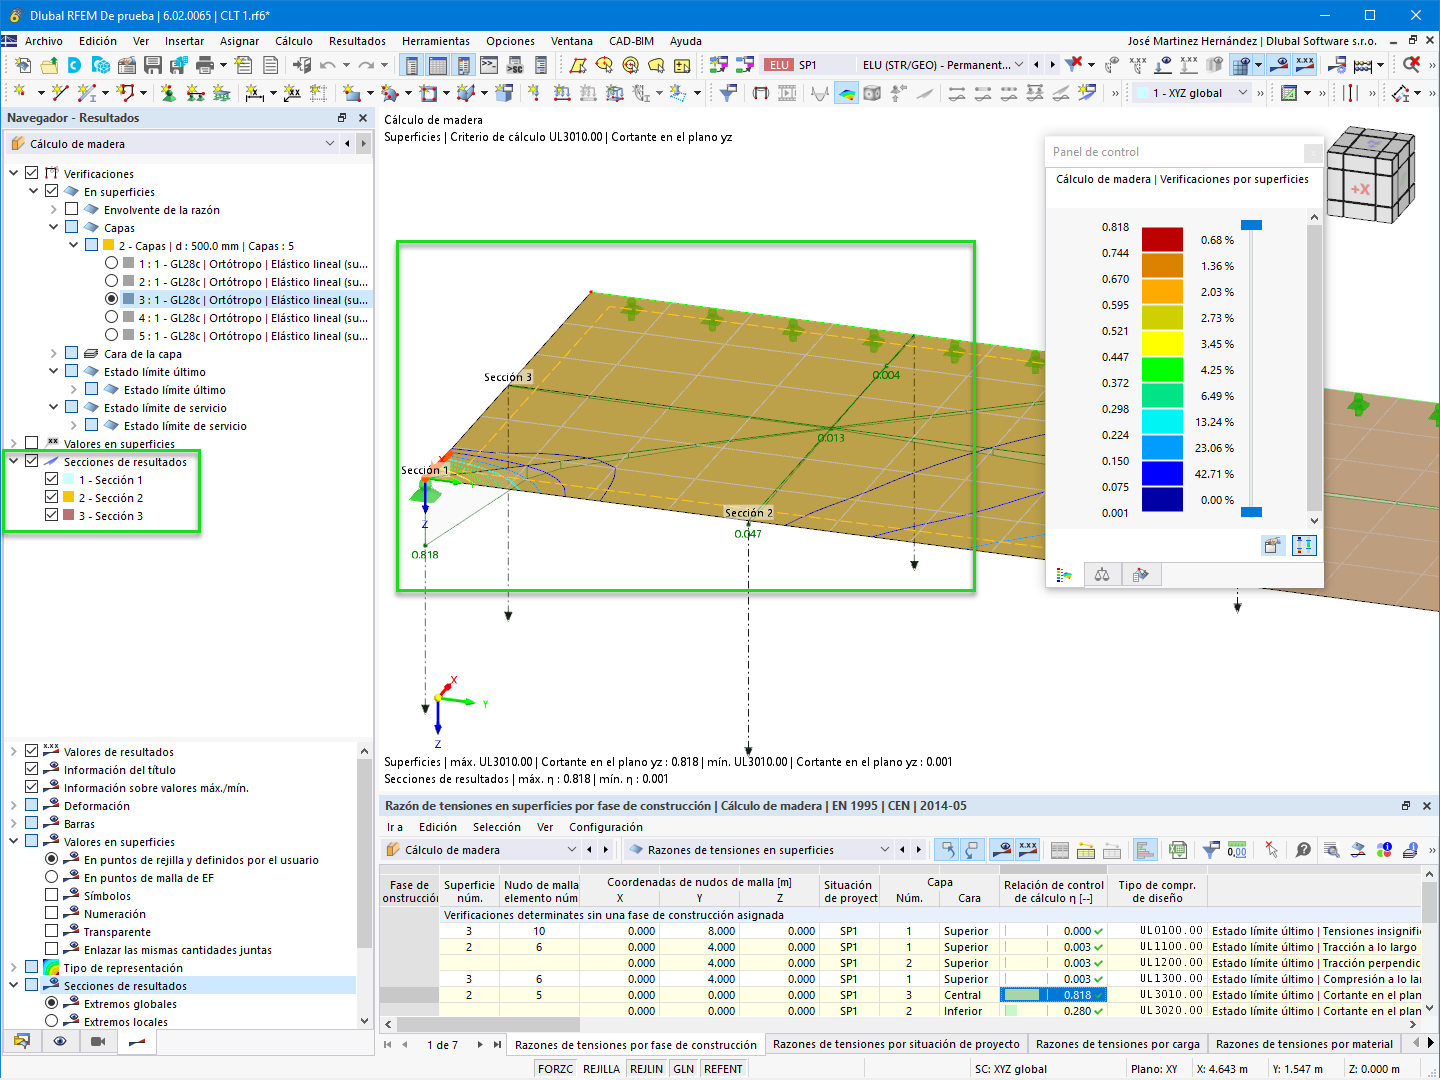Screen dimensions: 1440x1080
Task: Click the color scale tab icon in control panel
Action: coord(1064,575)
